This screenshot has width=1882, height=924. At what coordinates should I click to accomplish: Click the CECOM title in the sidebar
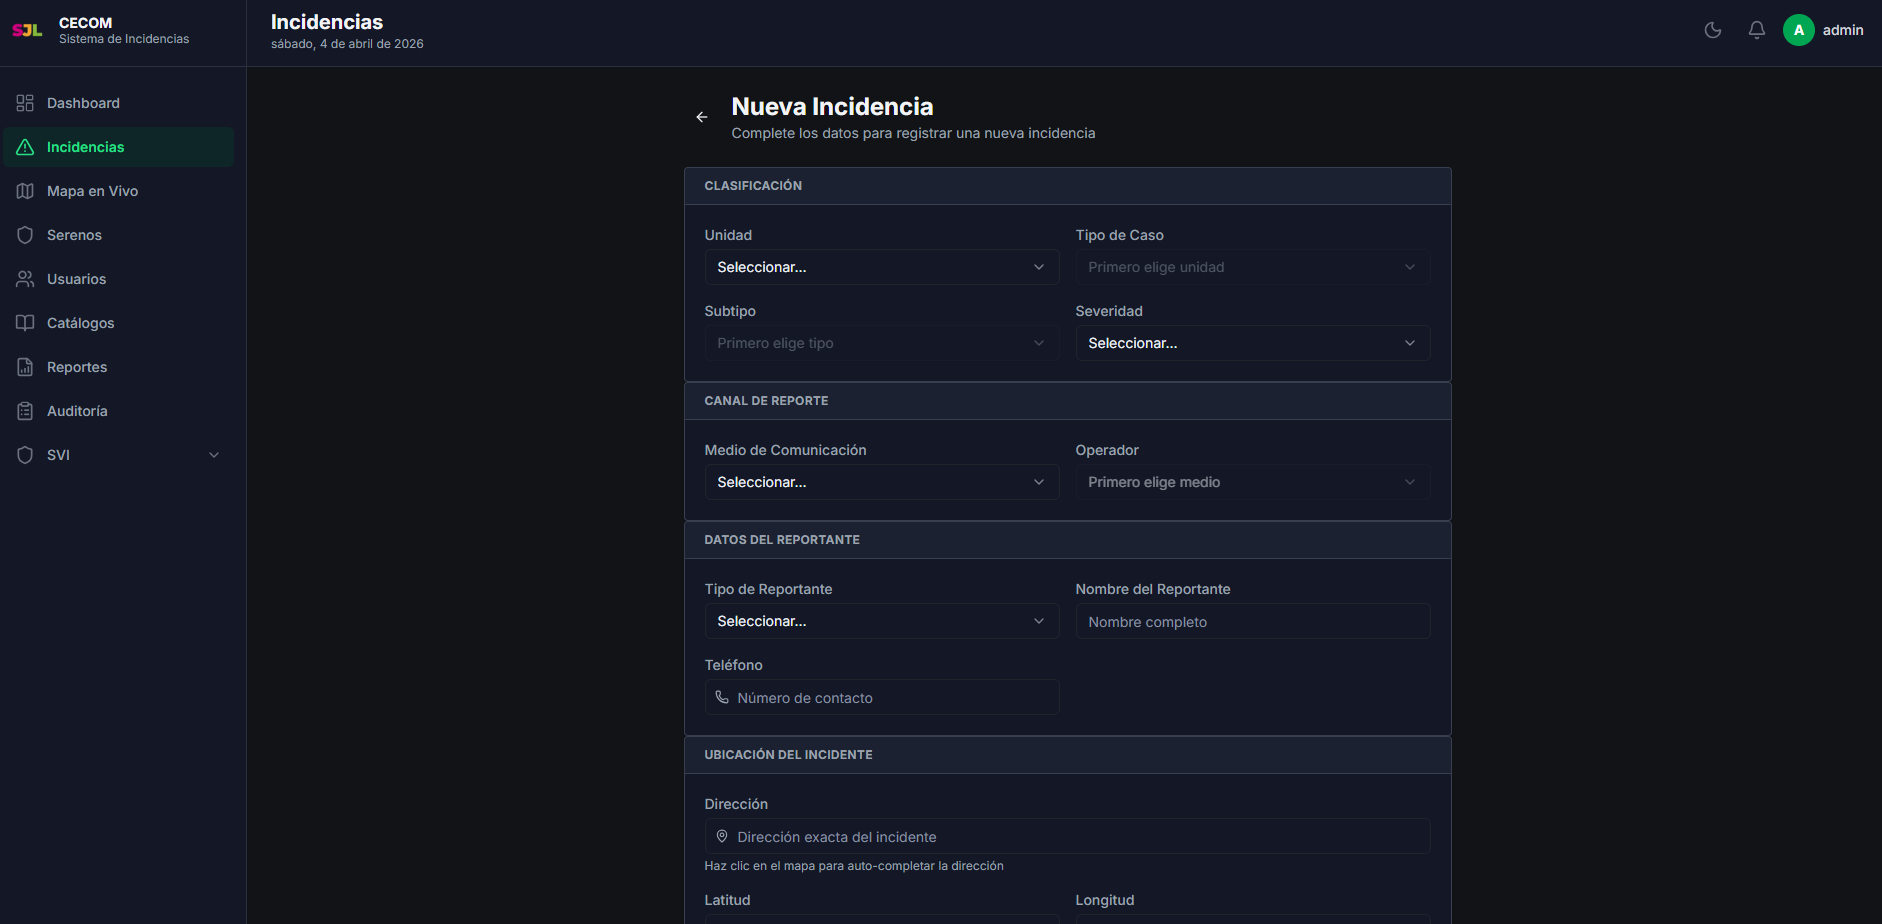tap(86, 22)
